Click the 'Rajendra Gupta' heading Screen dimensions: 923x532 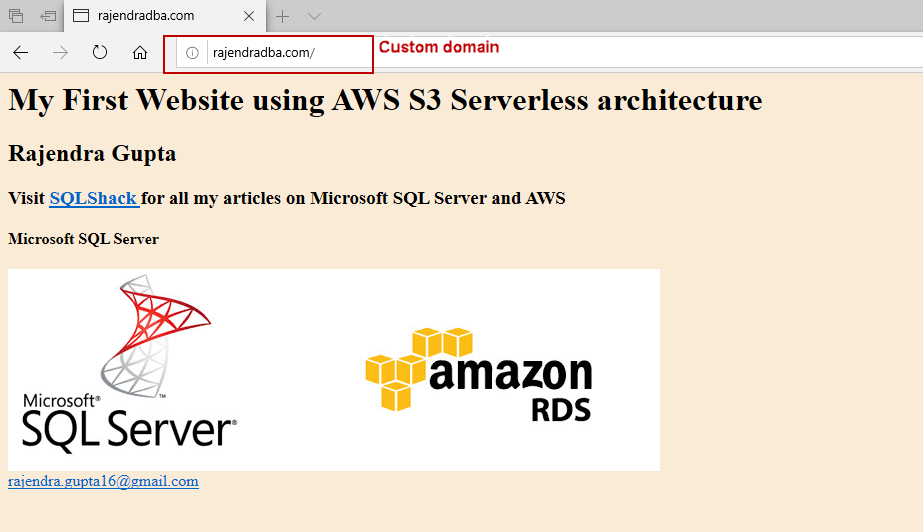[x=92, y=154]
